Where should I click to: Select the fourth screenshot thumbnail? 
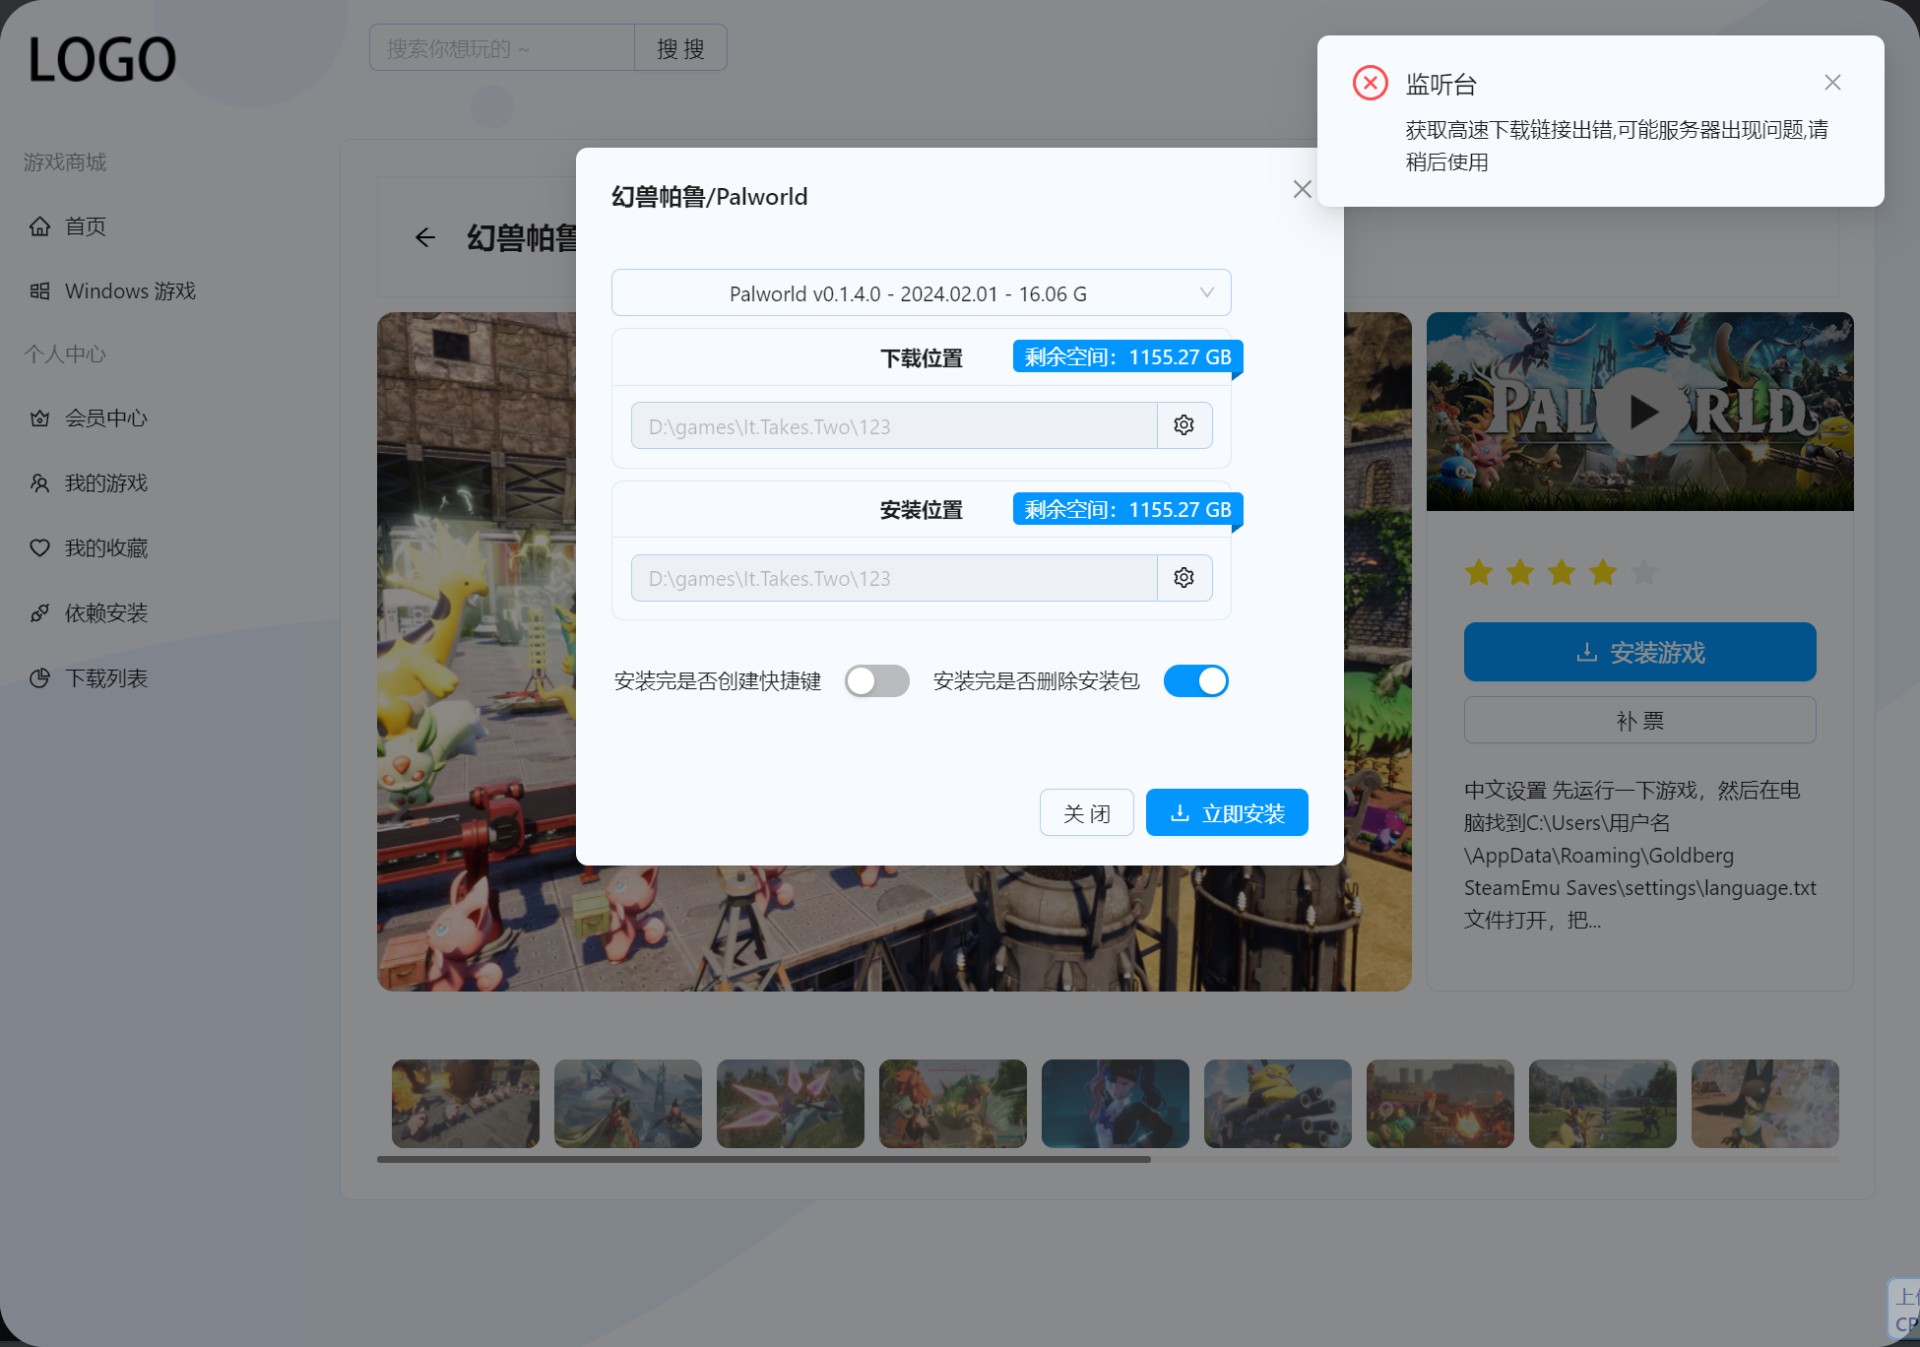pos(953,1103)
